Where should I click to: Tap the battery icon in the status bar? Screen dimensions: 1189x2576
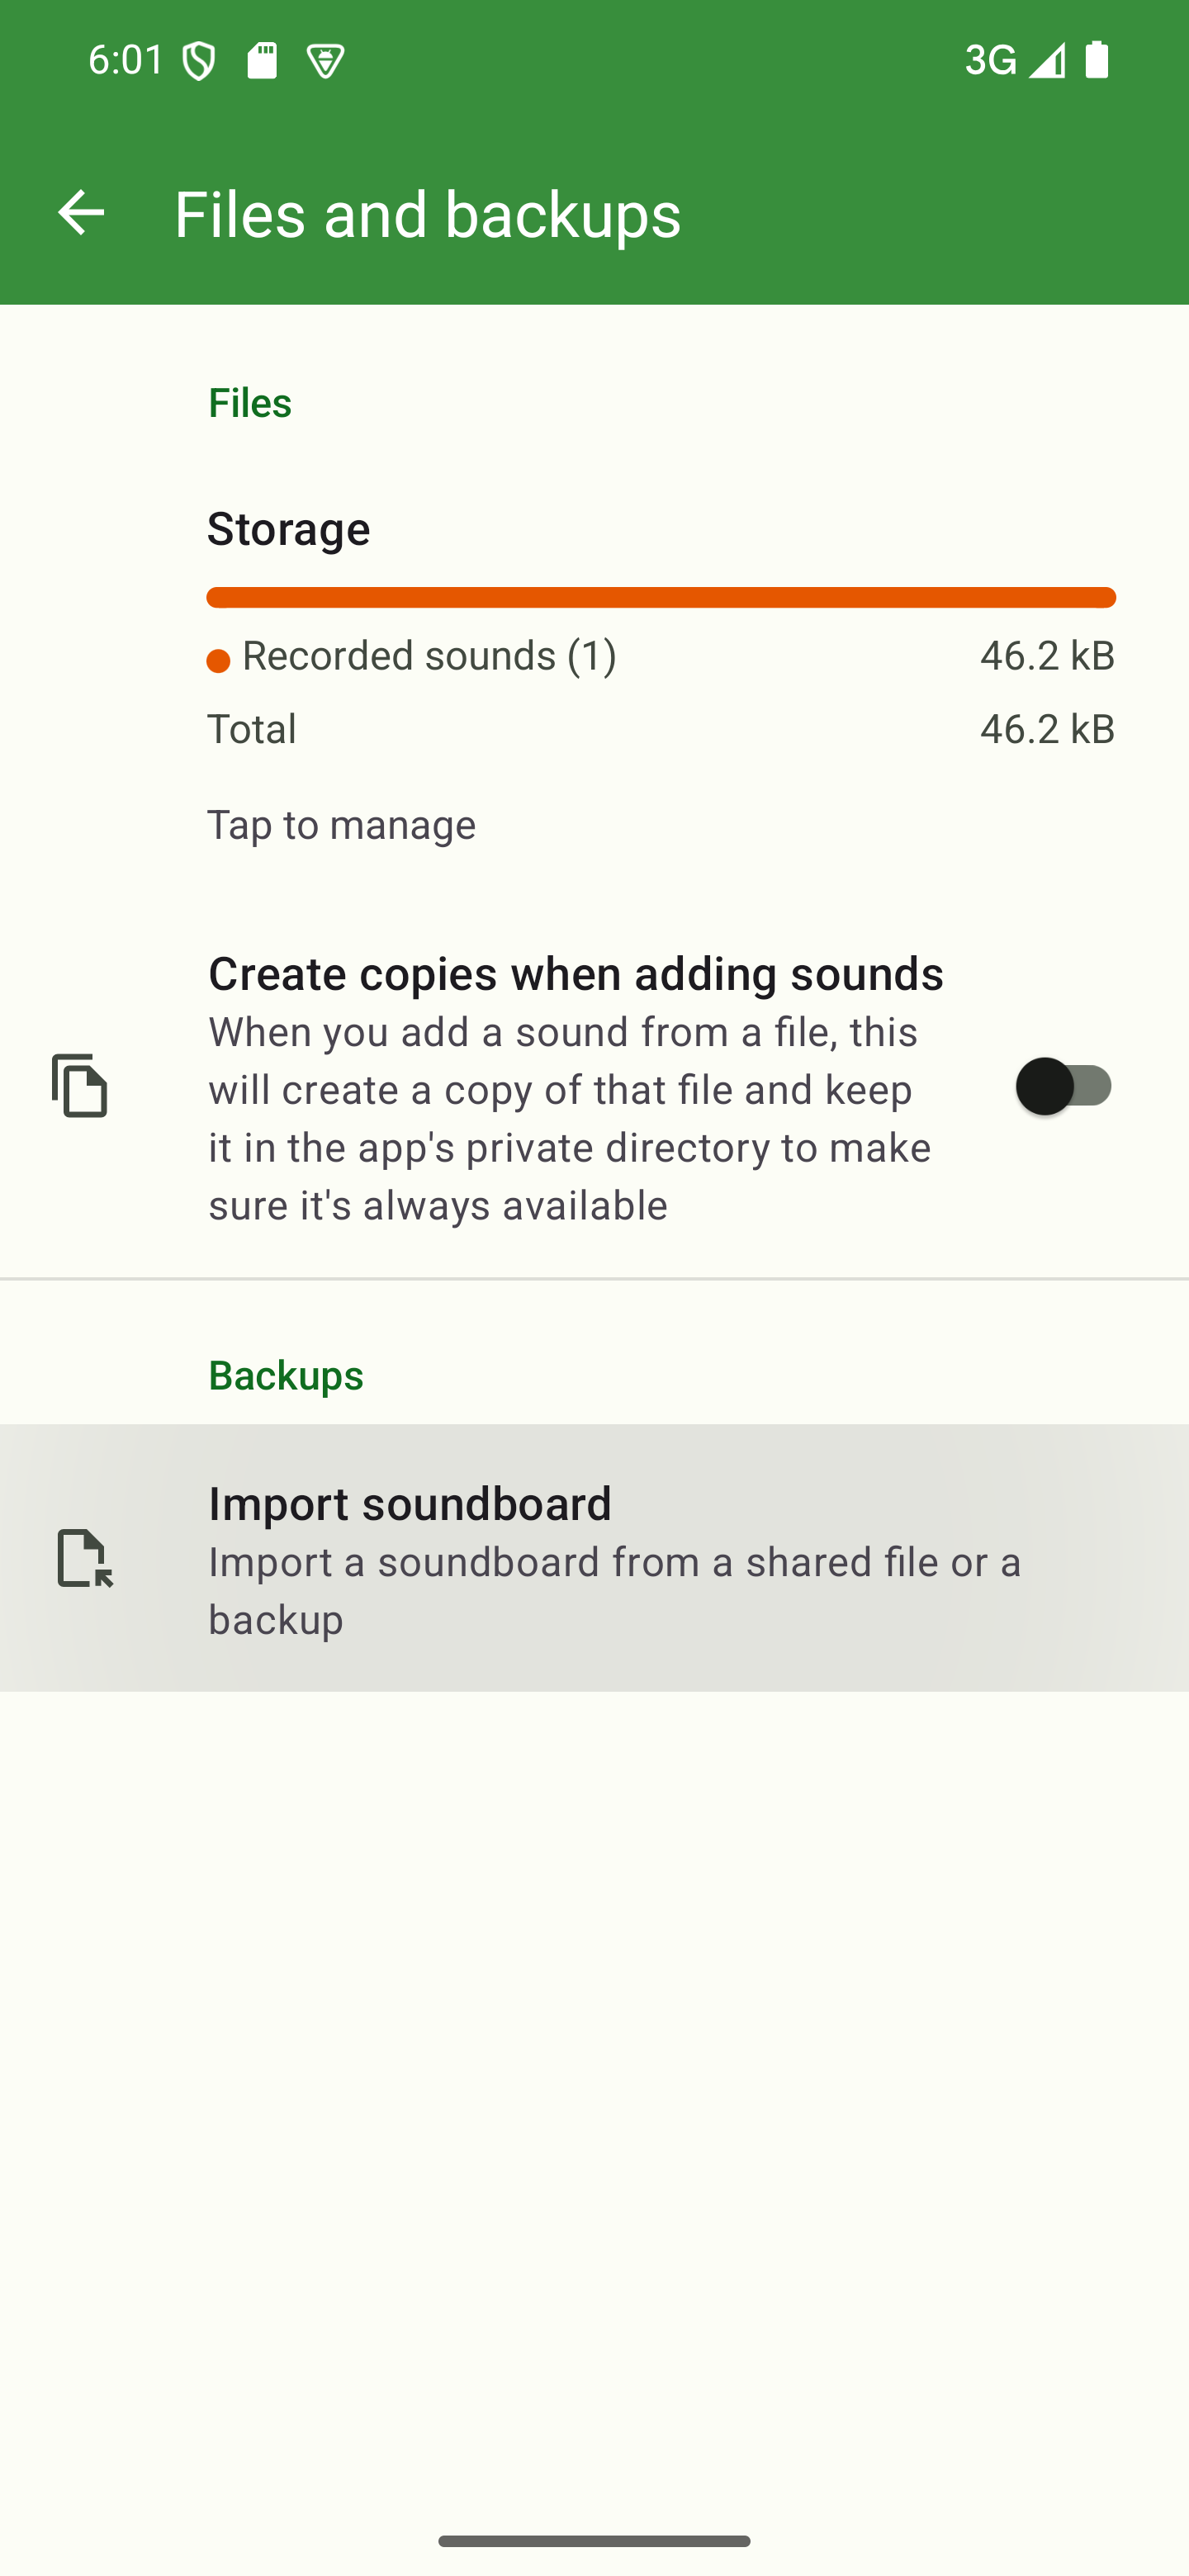point(1097,60)
